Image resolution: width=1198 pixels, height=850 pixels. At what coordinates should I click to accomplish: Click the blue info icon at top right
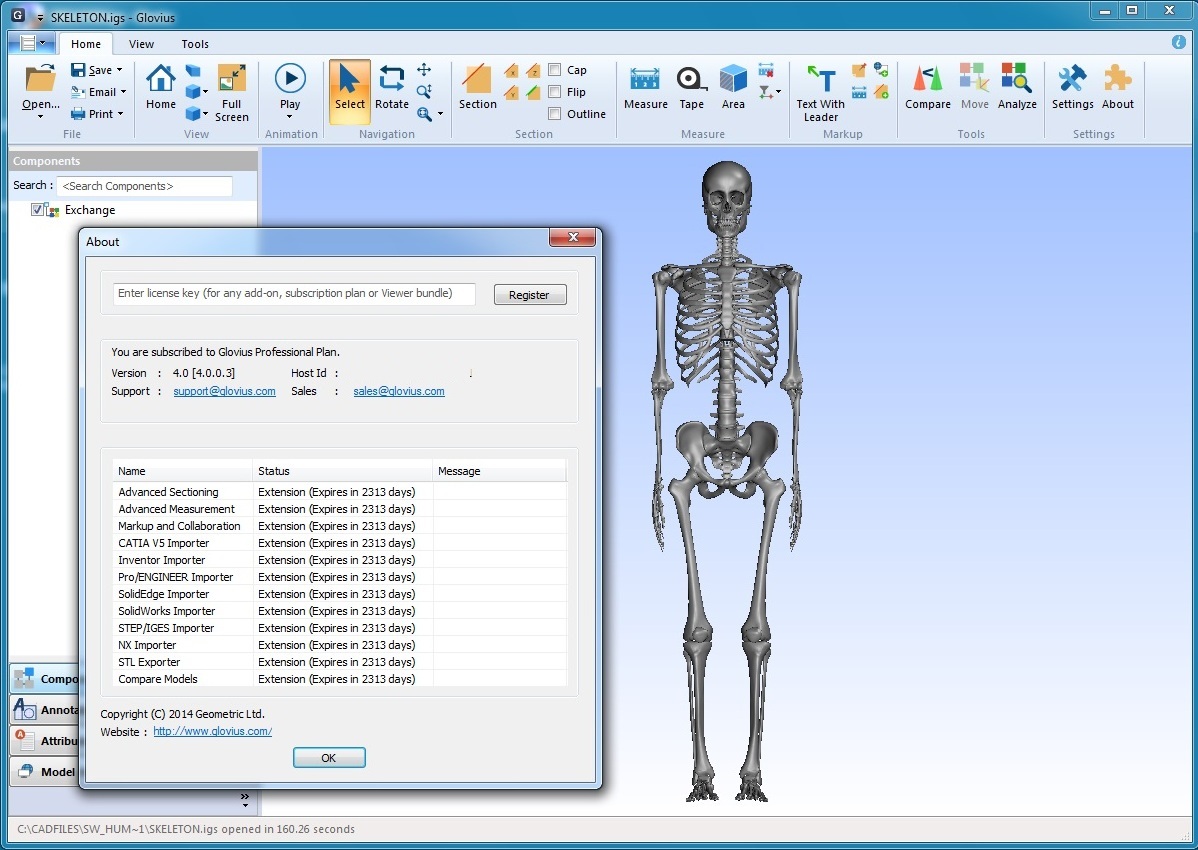(1179, 42)
